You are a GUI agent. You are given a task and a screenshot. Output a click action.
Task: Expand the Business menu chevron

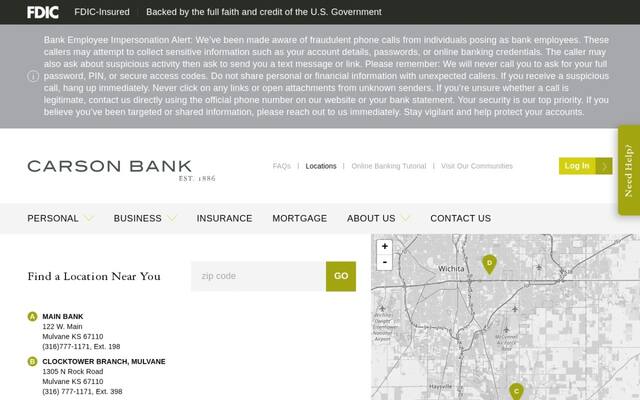(x=172, y=219)
